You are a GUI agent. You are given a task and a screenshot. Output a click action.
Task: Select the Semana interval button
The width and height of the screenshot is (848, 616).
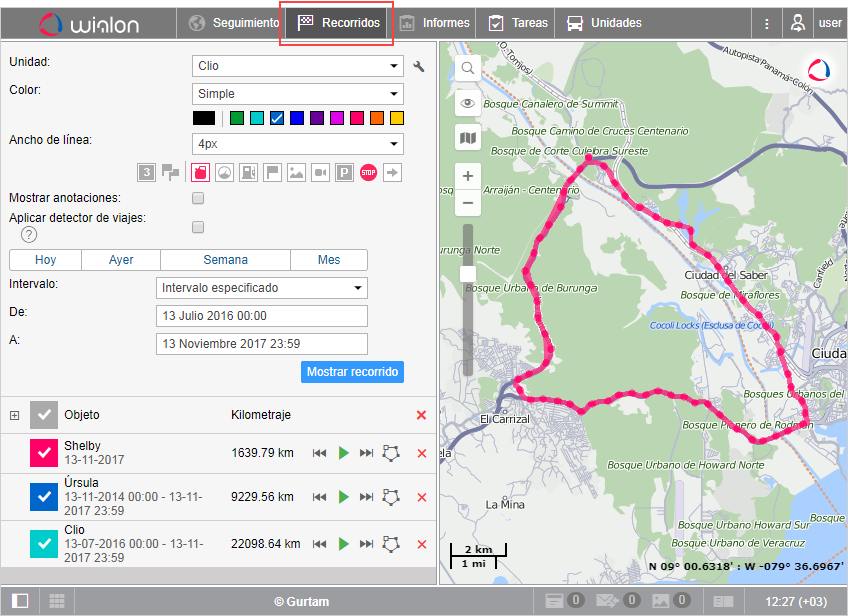tap(225, 260)
